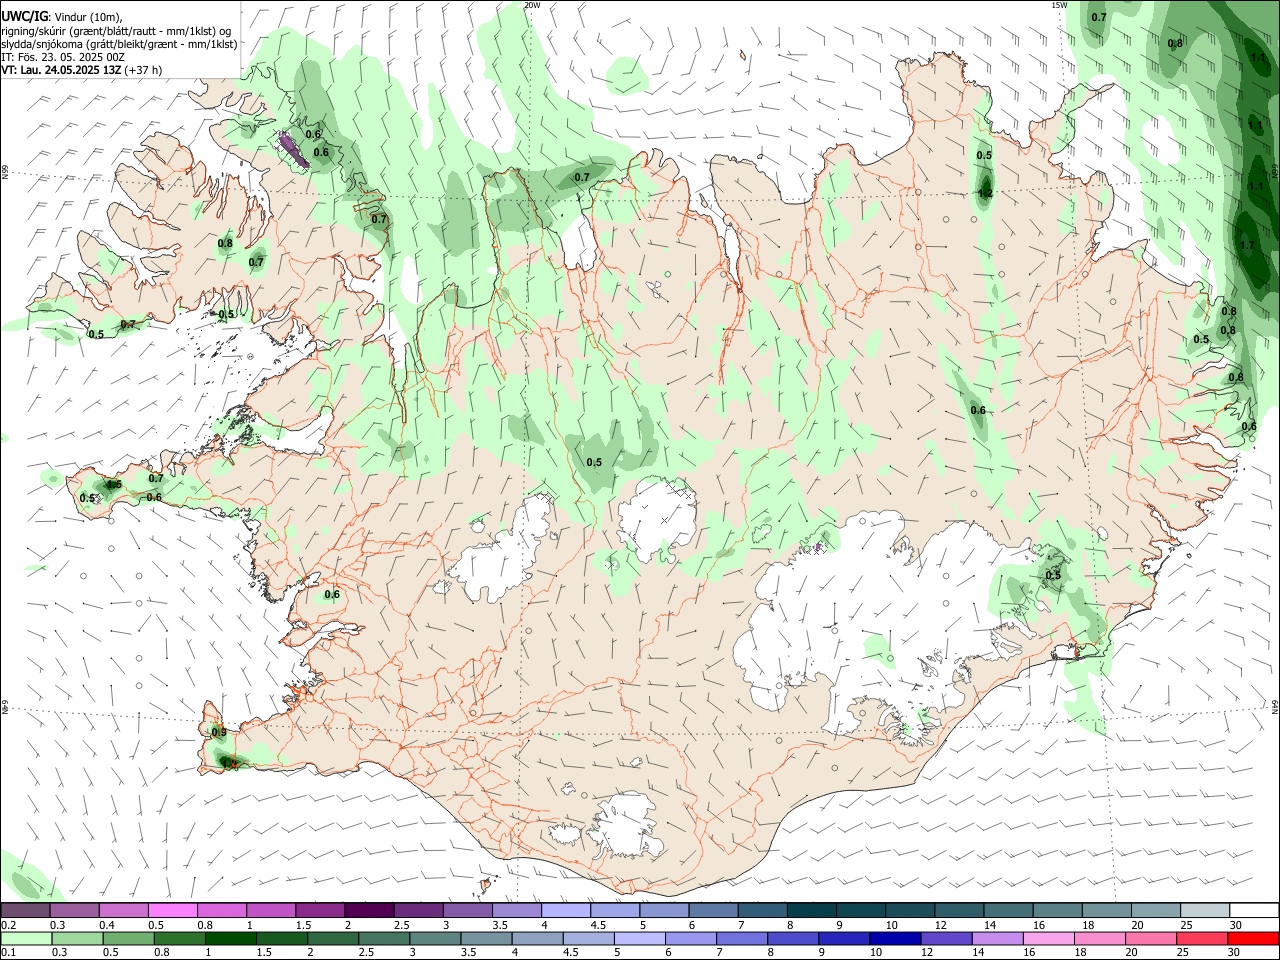Screen dimensions: 1280x960
Task: Pick the white swatch ending the upper legend
Action: [x=1254, y=911]
